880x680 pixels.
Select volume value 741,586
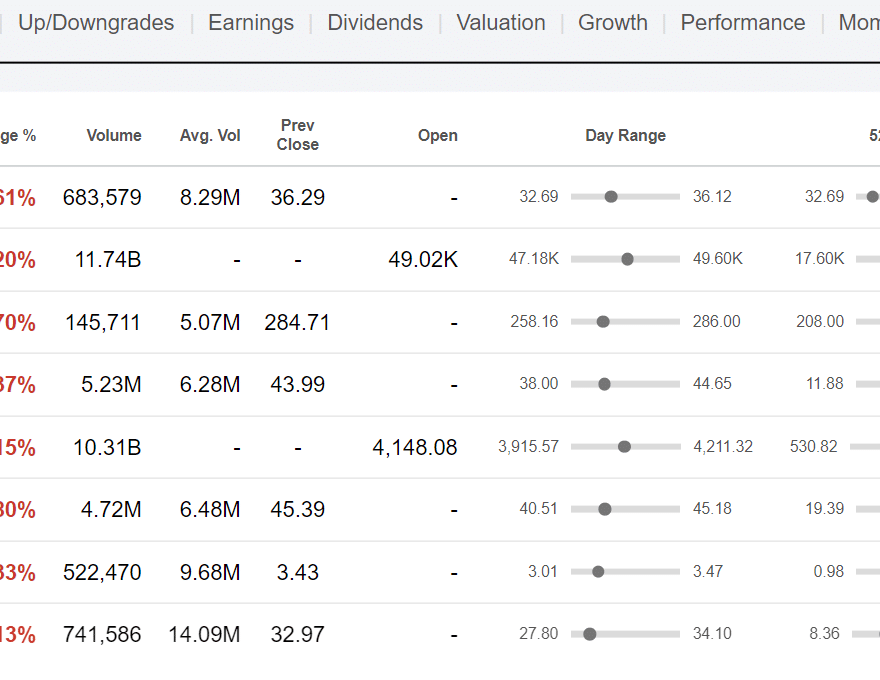click(x=102, y=635)
